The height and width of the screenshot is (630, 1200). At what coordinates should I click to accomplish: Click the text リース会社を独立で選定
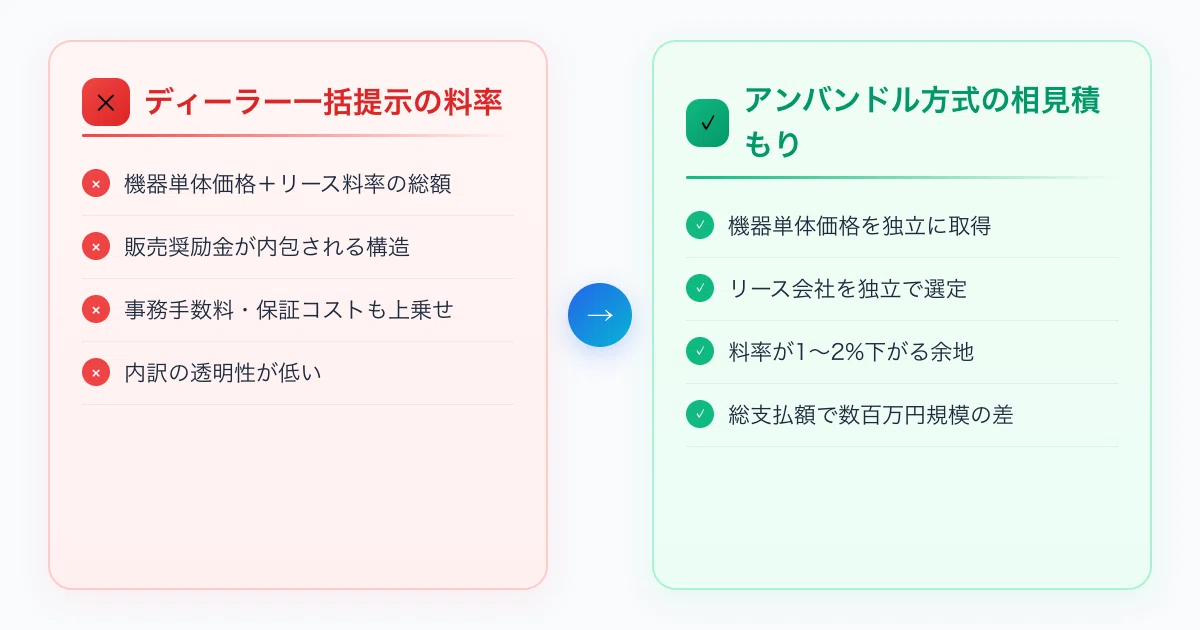[x=848, y=289]
